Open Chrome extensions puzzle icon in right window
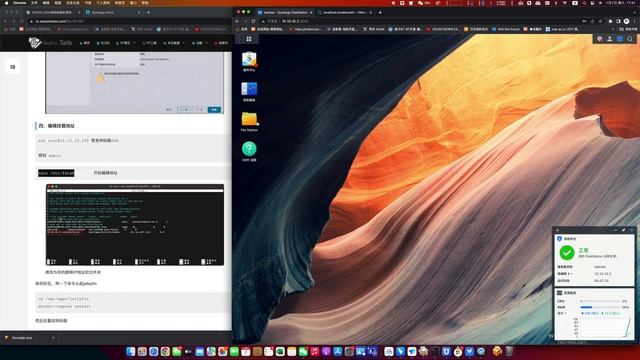 610,21
